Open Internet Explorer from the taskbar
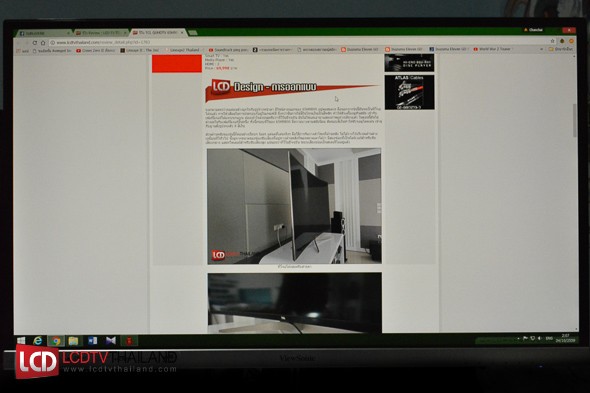Screen dimensions: 590x393 click(38, 341)
